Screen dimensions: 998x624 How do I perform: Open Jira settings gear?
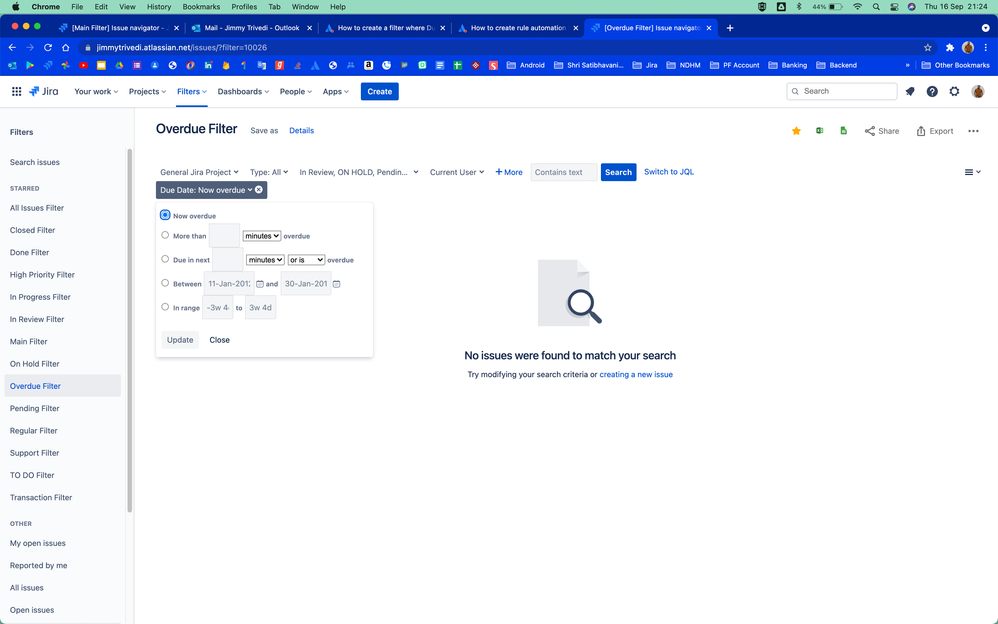pos(953,91)
